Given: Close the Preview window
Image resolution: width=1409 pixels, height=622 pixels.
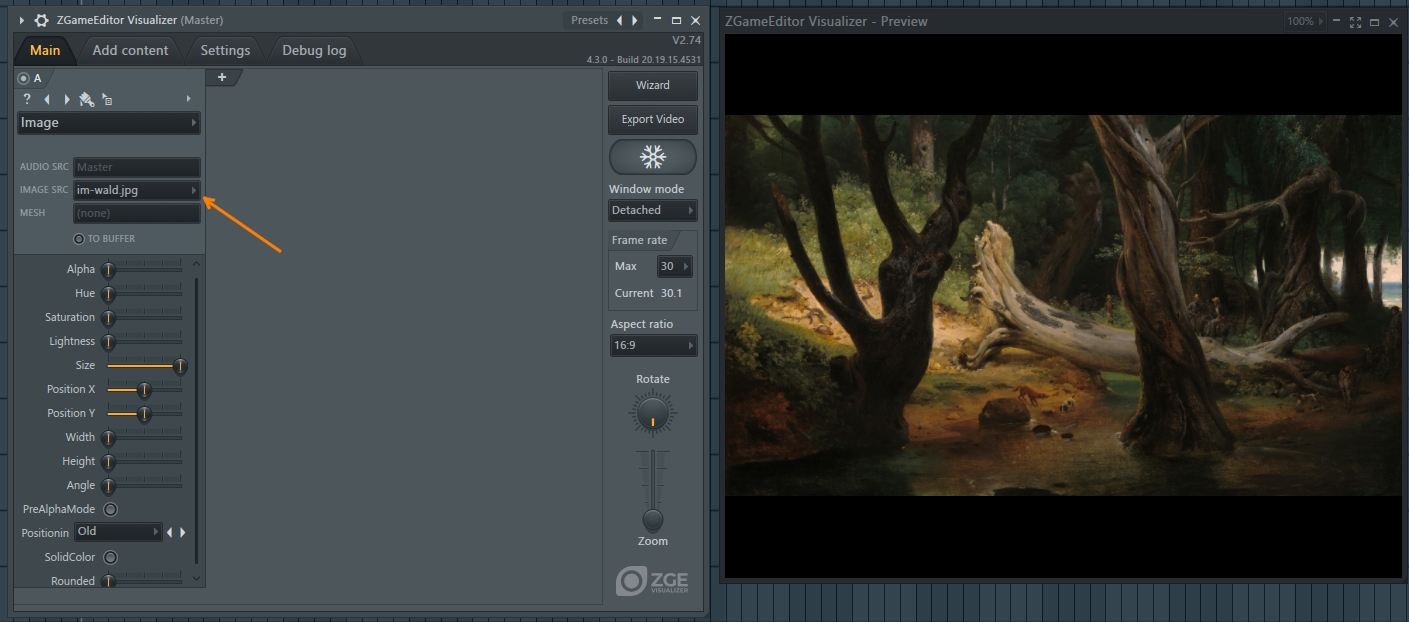Looking at the screenshot, I should [1393, 21].
